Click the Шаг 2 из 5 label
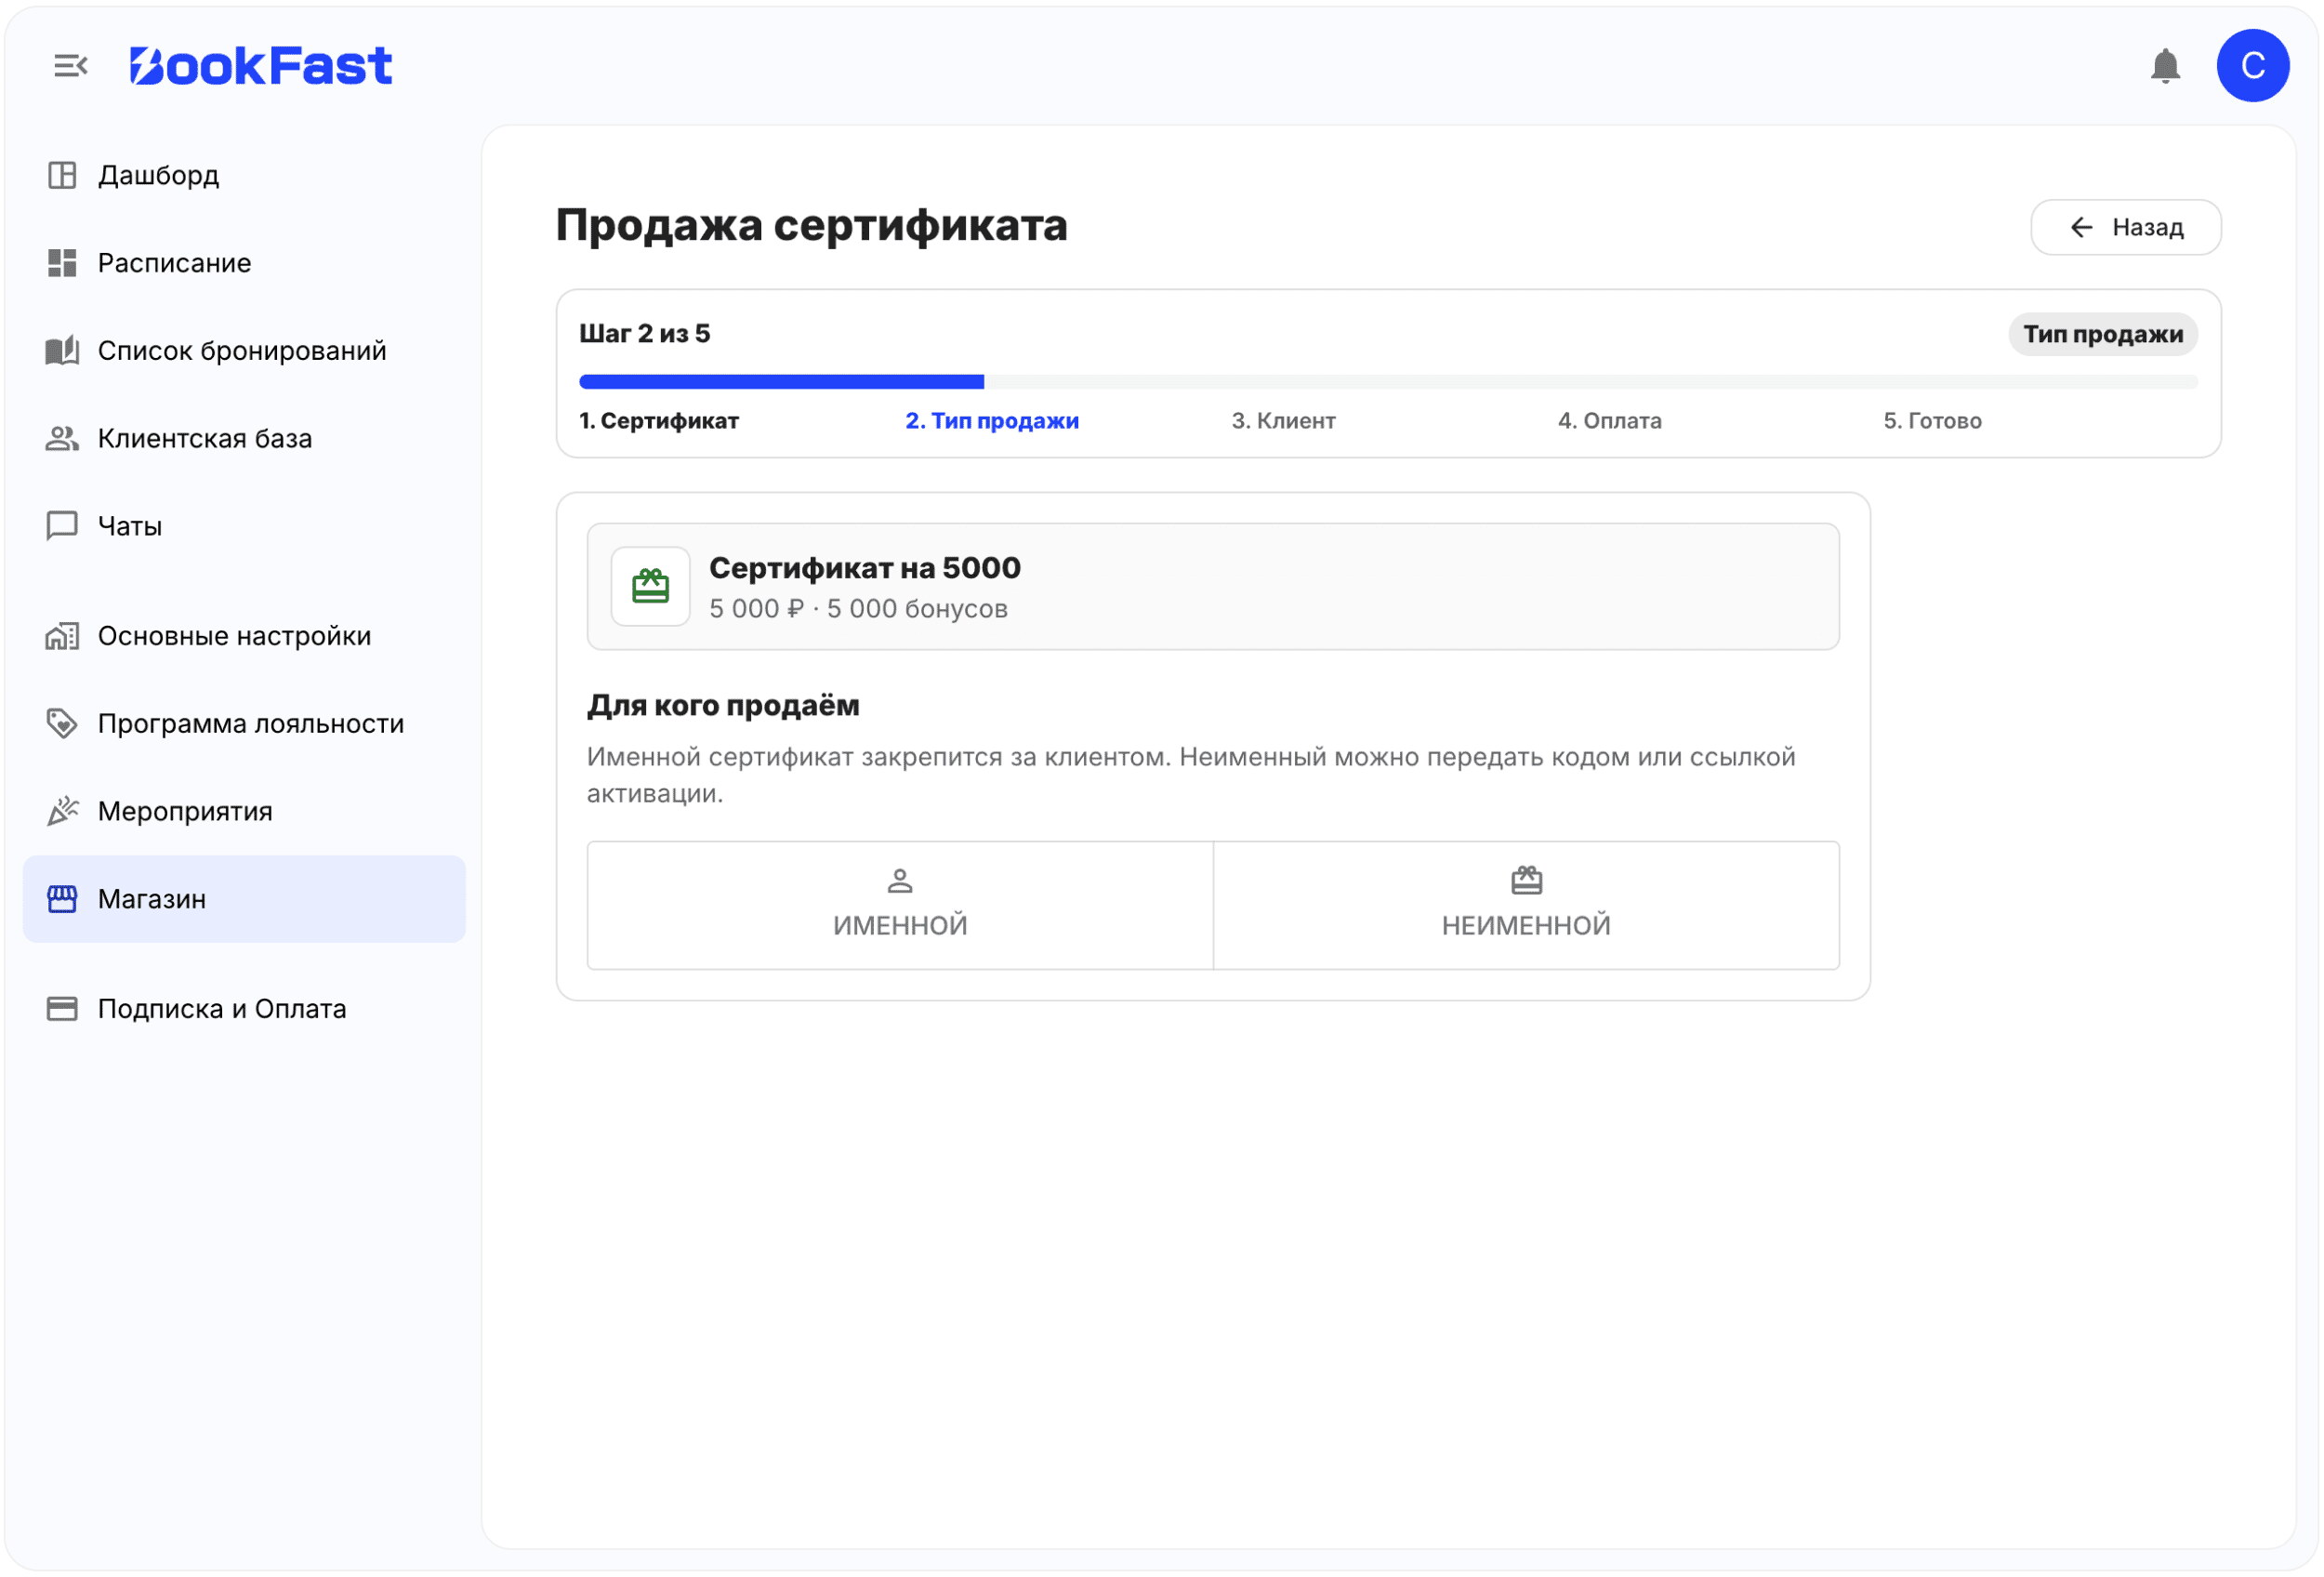Screen dimensions: 2324x1577 click(x=645, y=334)
